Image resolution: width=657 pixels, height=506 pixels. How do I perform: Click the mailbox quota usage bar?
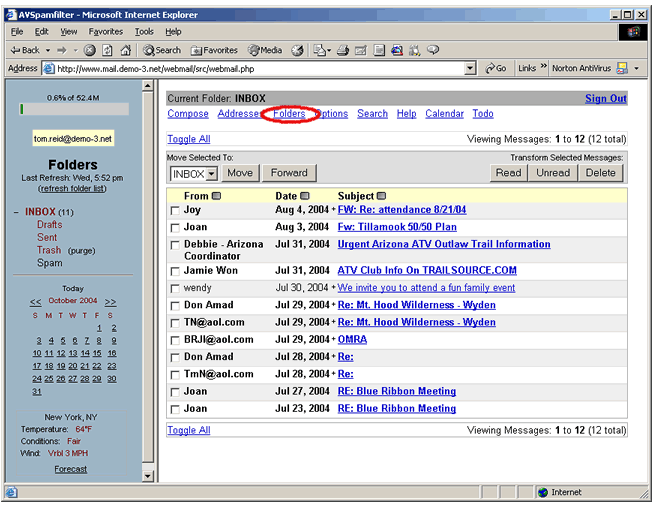[x=74, y=109]
